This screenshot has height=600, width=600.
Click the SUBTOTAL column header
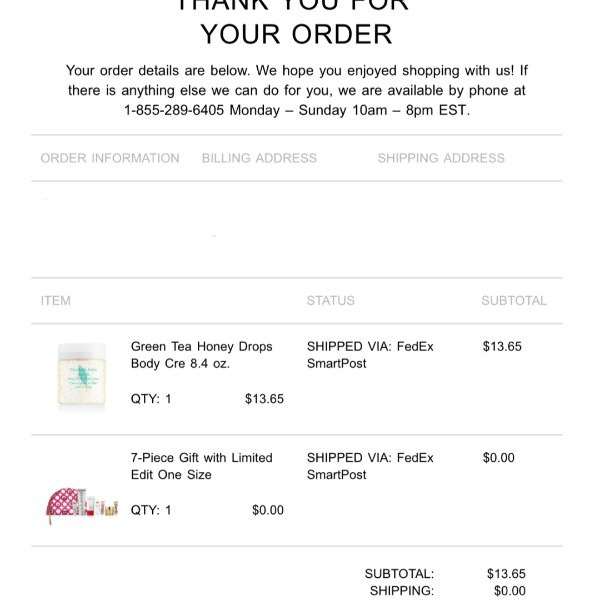point(514,301)
